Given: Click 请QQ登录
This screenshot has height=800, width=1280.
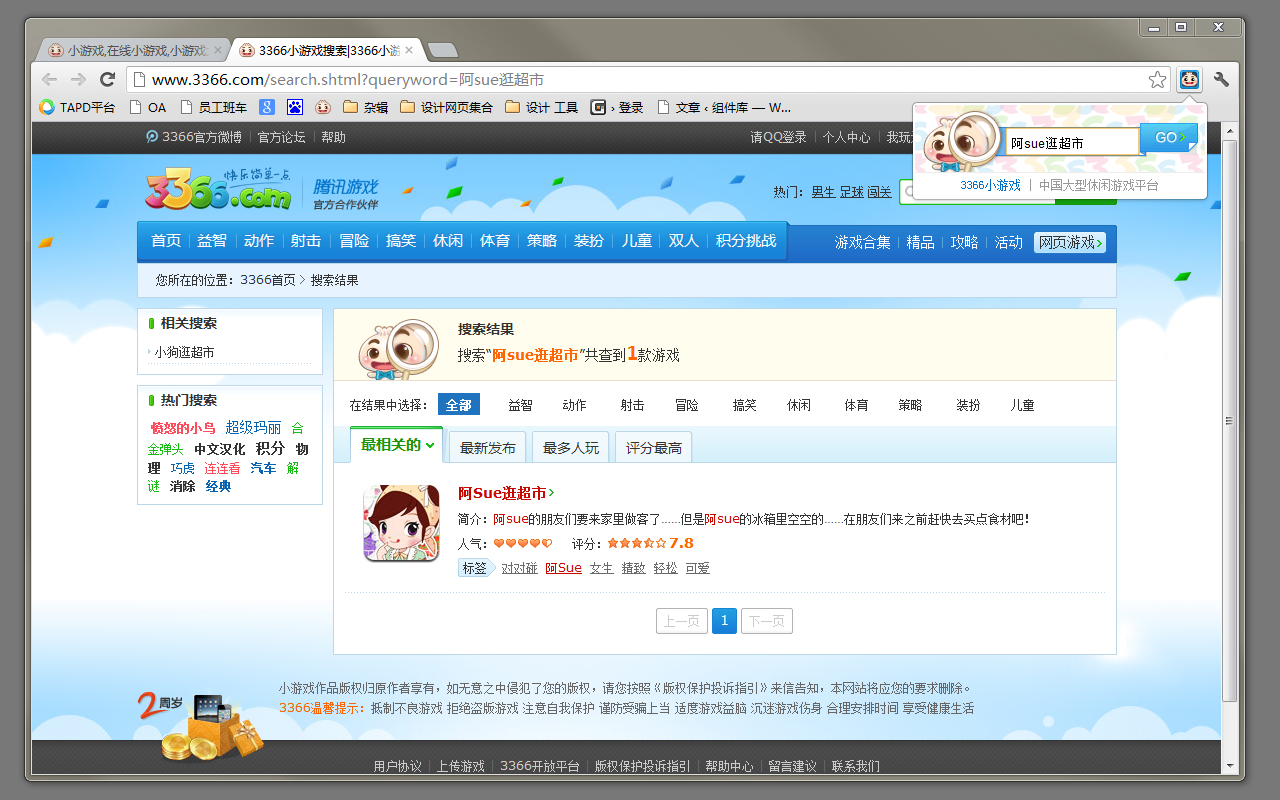Looking at the screenshot, I should point(778,137).
